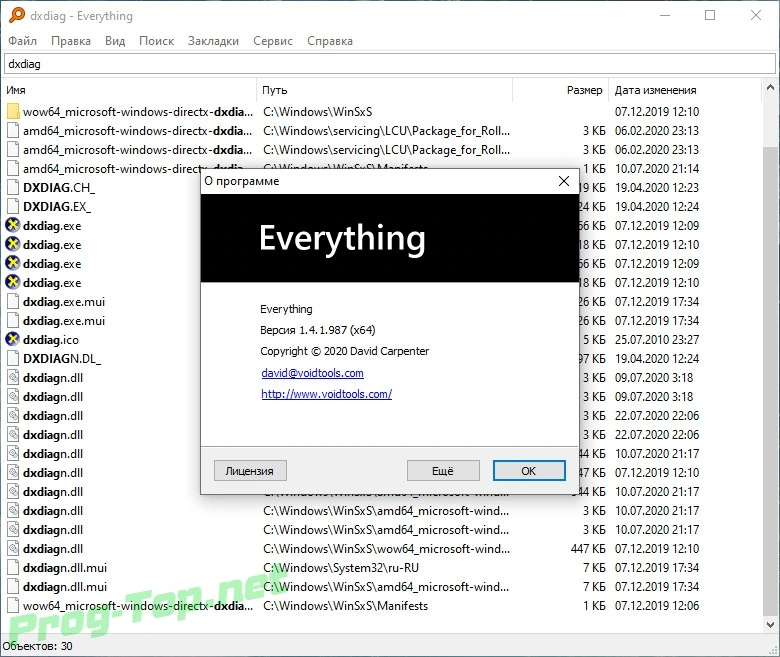Viewport: 780px width, 657px height.
Task: Confirm the About dialog with OK
Action: [x=529, y=470]
